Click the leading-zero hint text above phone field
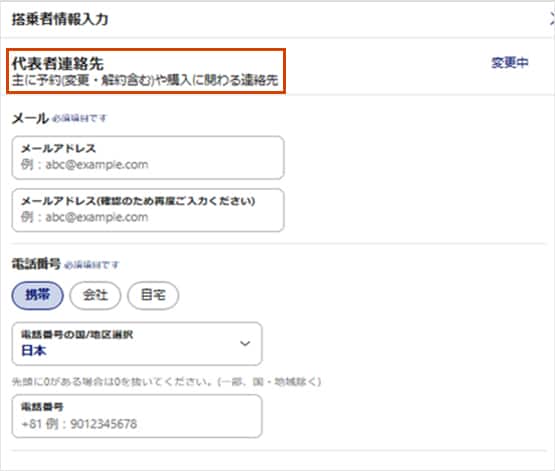This screenshot has height=472, width=555. tap(166, 381)
